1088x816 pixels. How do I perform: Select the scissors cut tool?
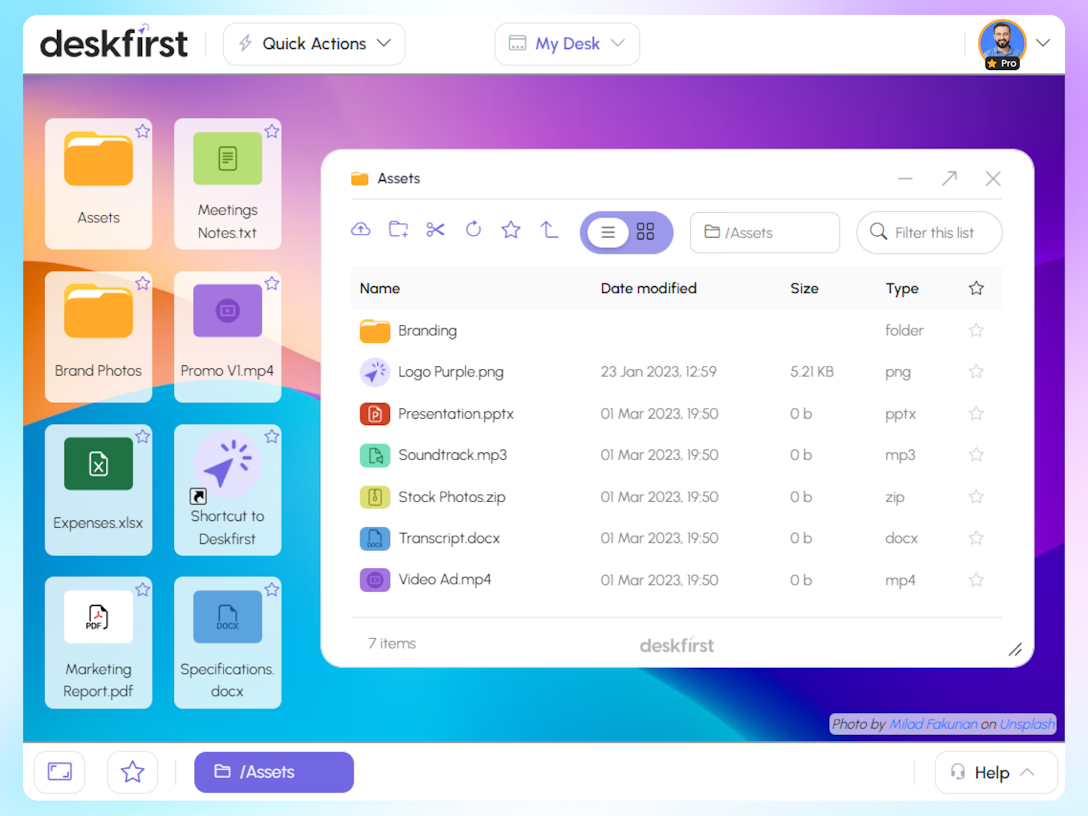435,230
